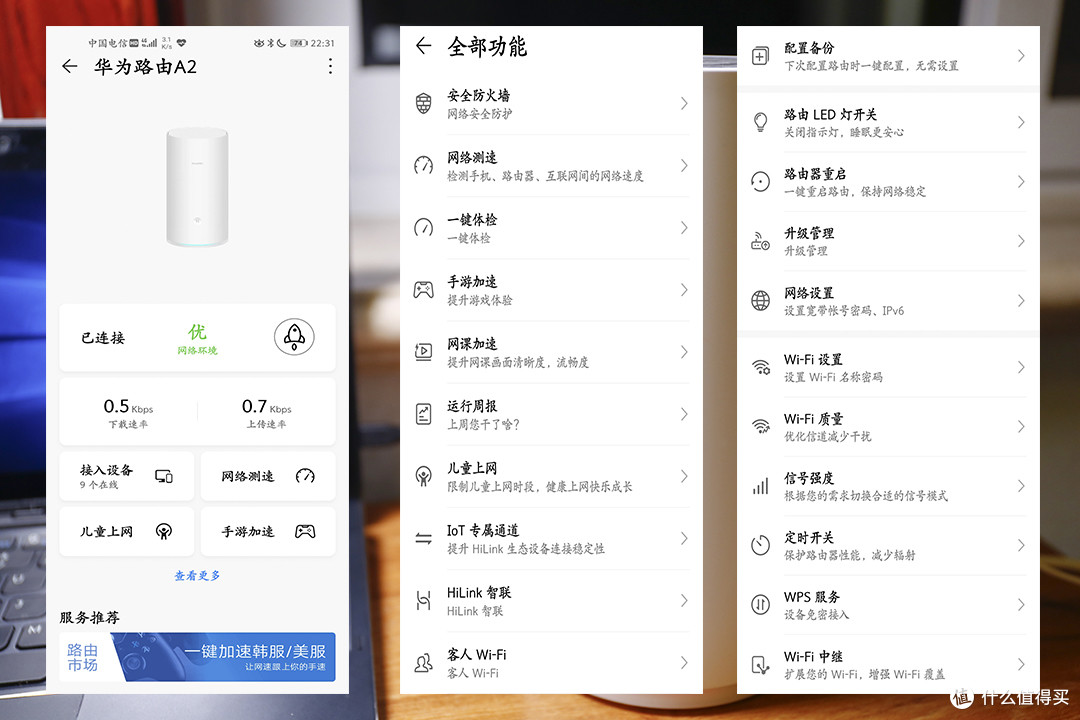Viewport: 1080px width, 720px height.
Task: Tap the 升级管理 router icon
Action: [x=760, y=241]
